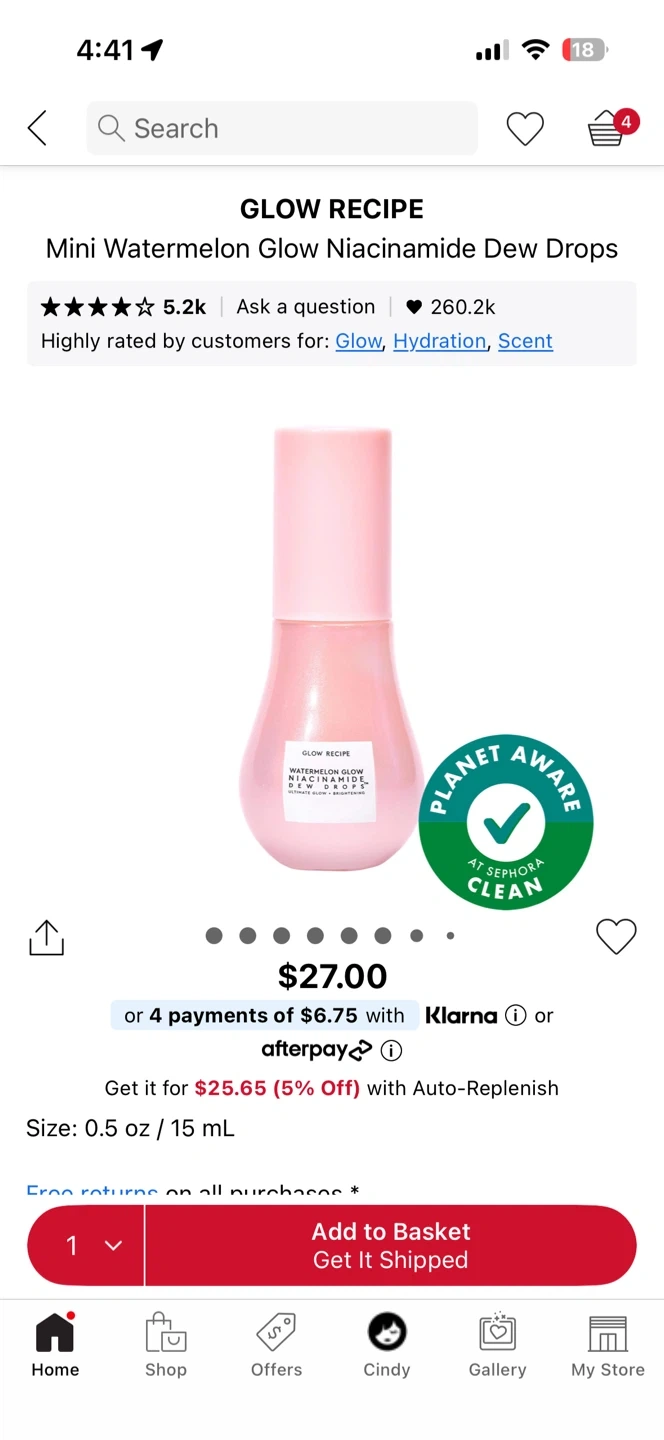Screen dimensions: 664x1440
Task: Open the shopping basket icon
Action: point(607,128)
